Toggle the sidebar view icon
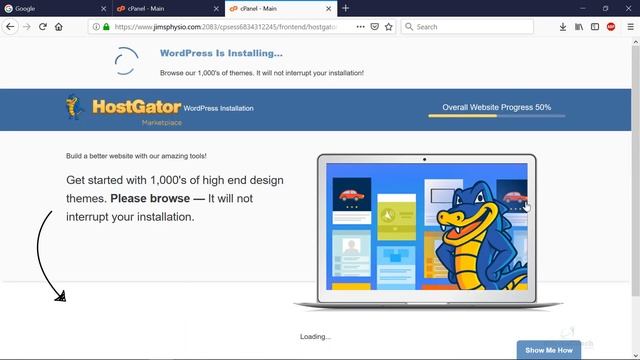 (595, 27)
